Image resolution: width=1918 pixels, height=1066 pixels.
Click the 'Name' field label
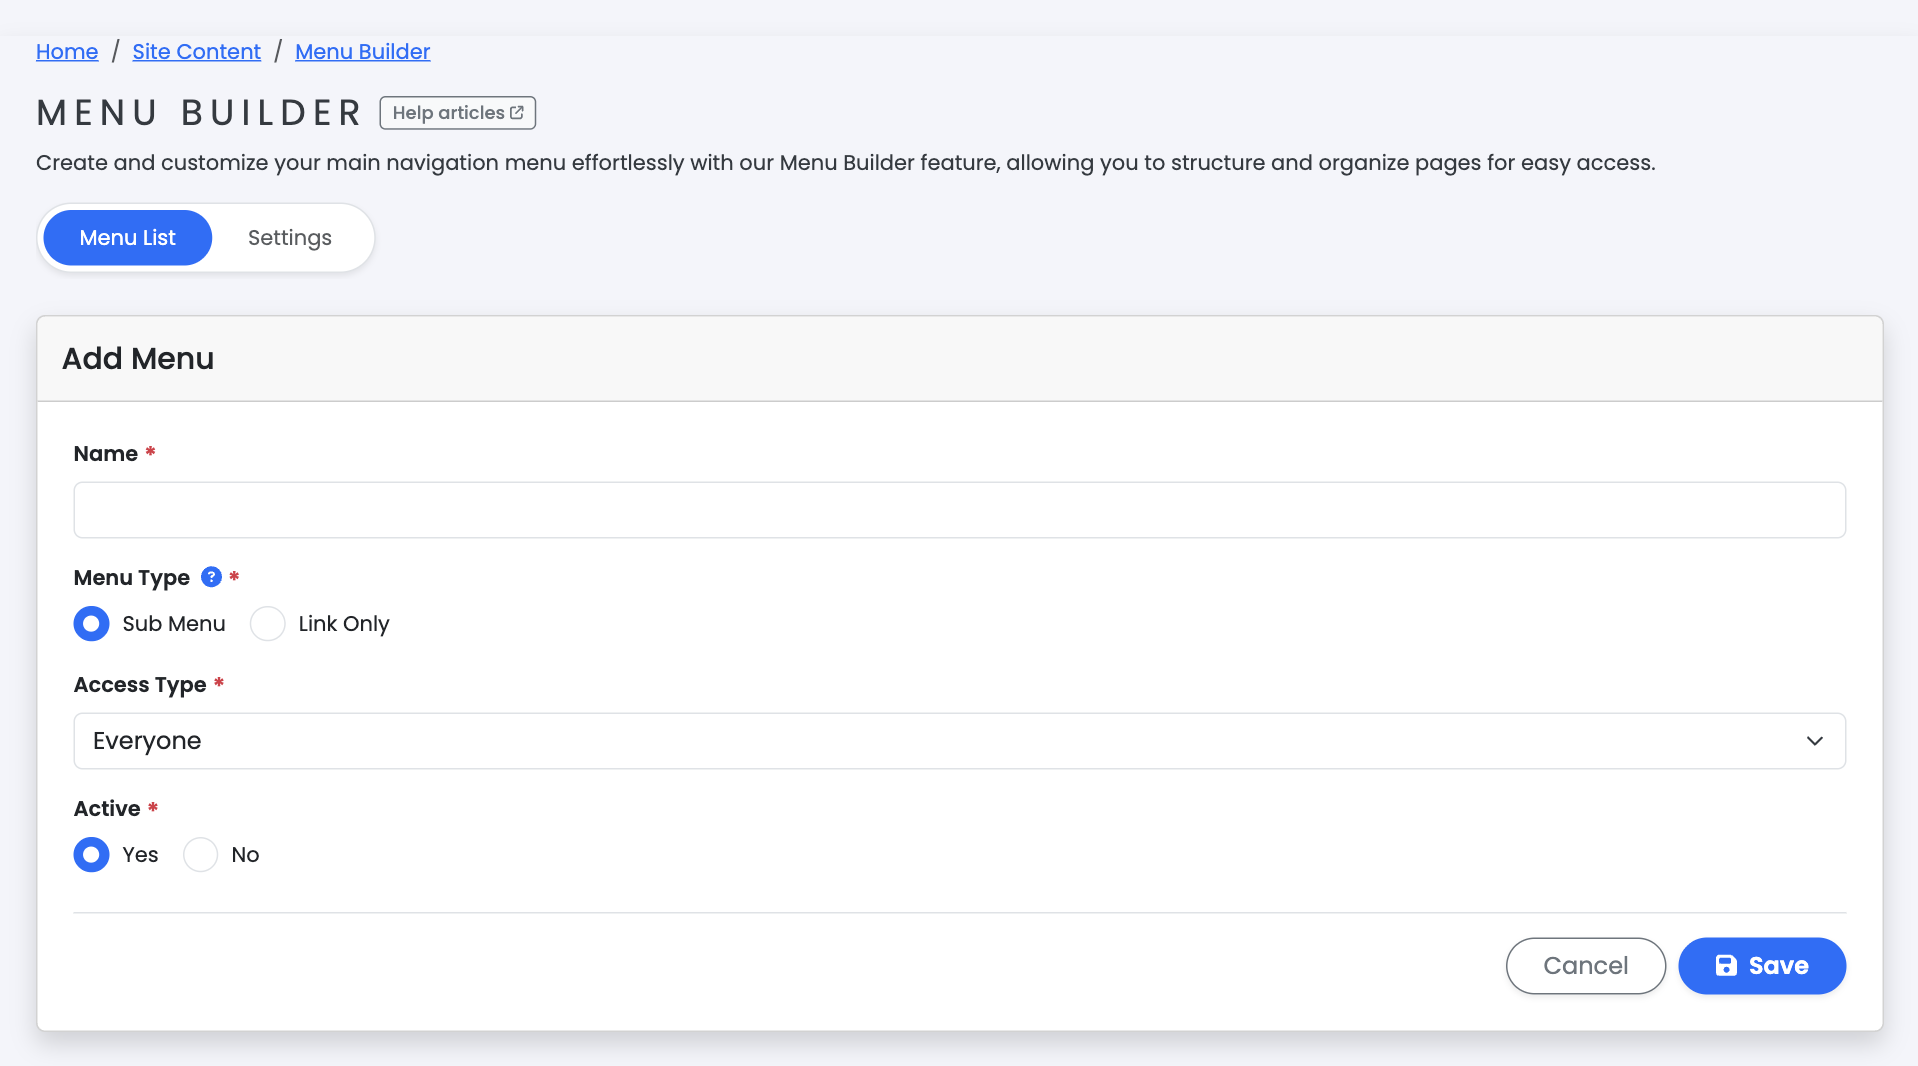pyautogui.click(x=106, y=454)
